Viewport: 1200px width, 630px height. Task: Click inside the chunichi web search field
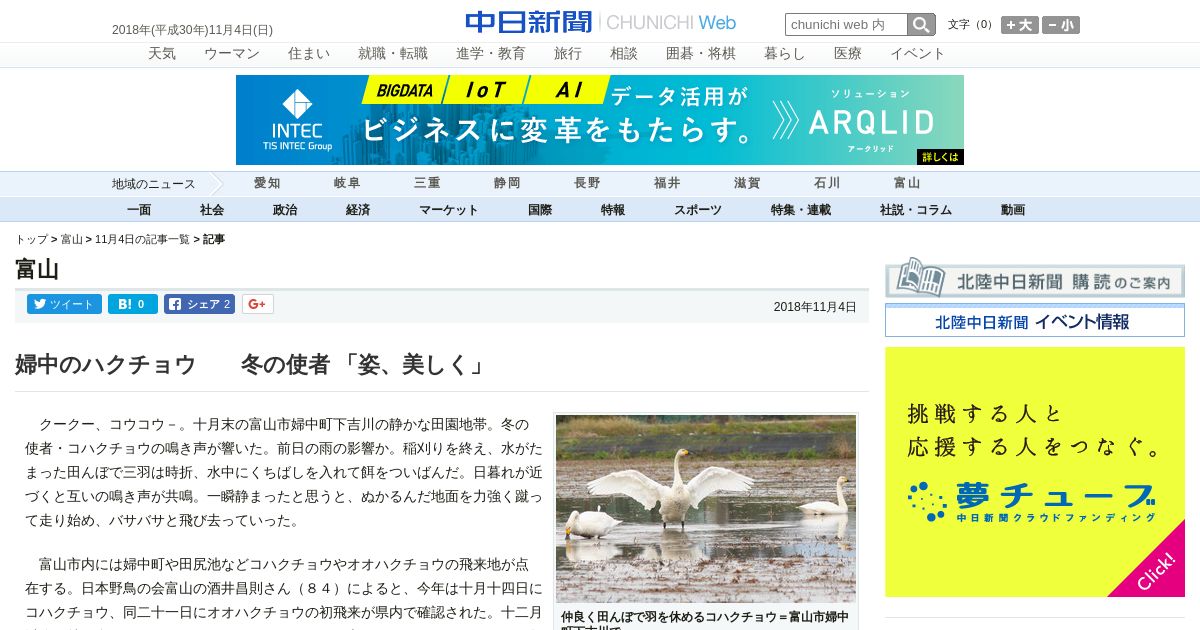pyautogui.click(x=846, y=25)
